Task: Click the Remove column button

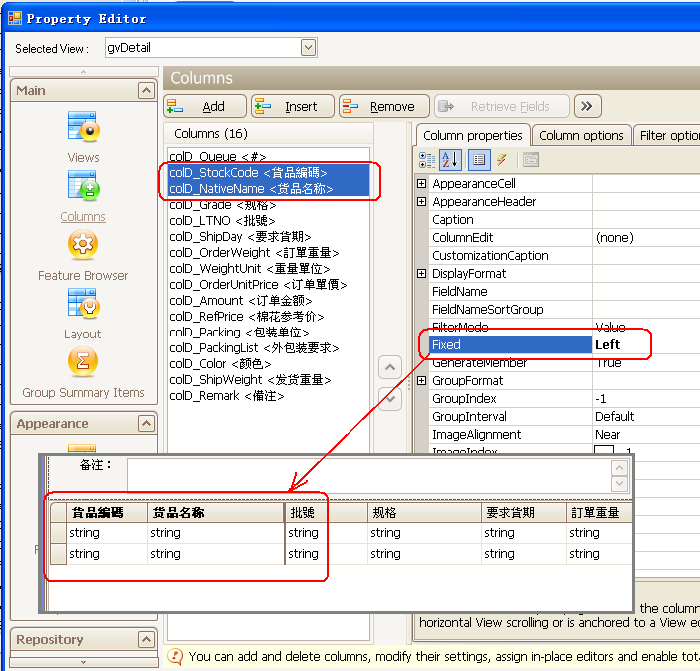Action: coord(384,107)
